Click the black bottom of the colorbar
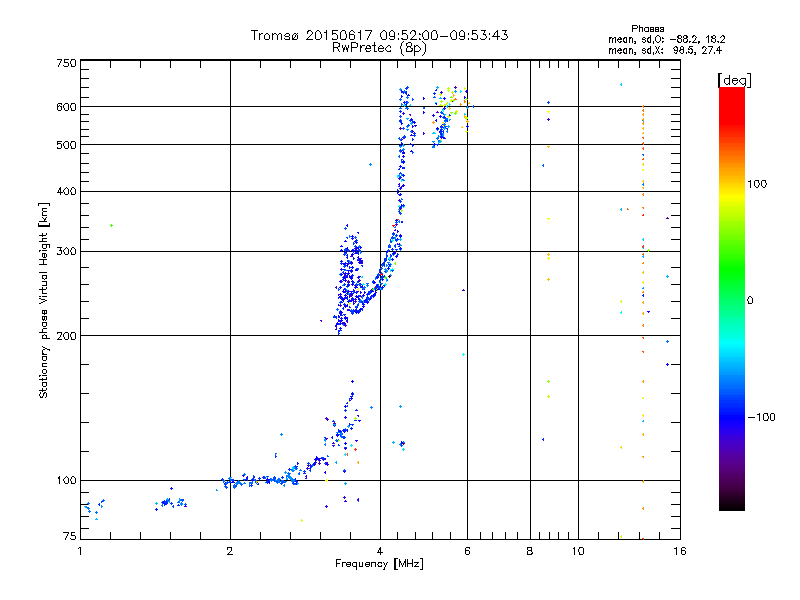The image size is (800, 600). 732,503
